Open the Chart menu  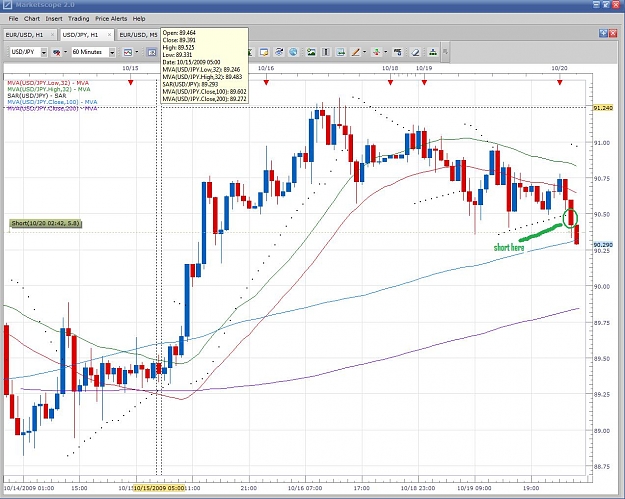[32, 19]
